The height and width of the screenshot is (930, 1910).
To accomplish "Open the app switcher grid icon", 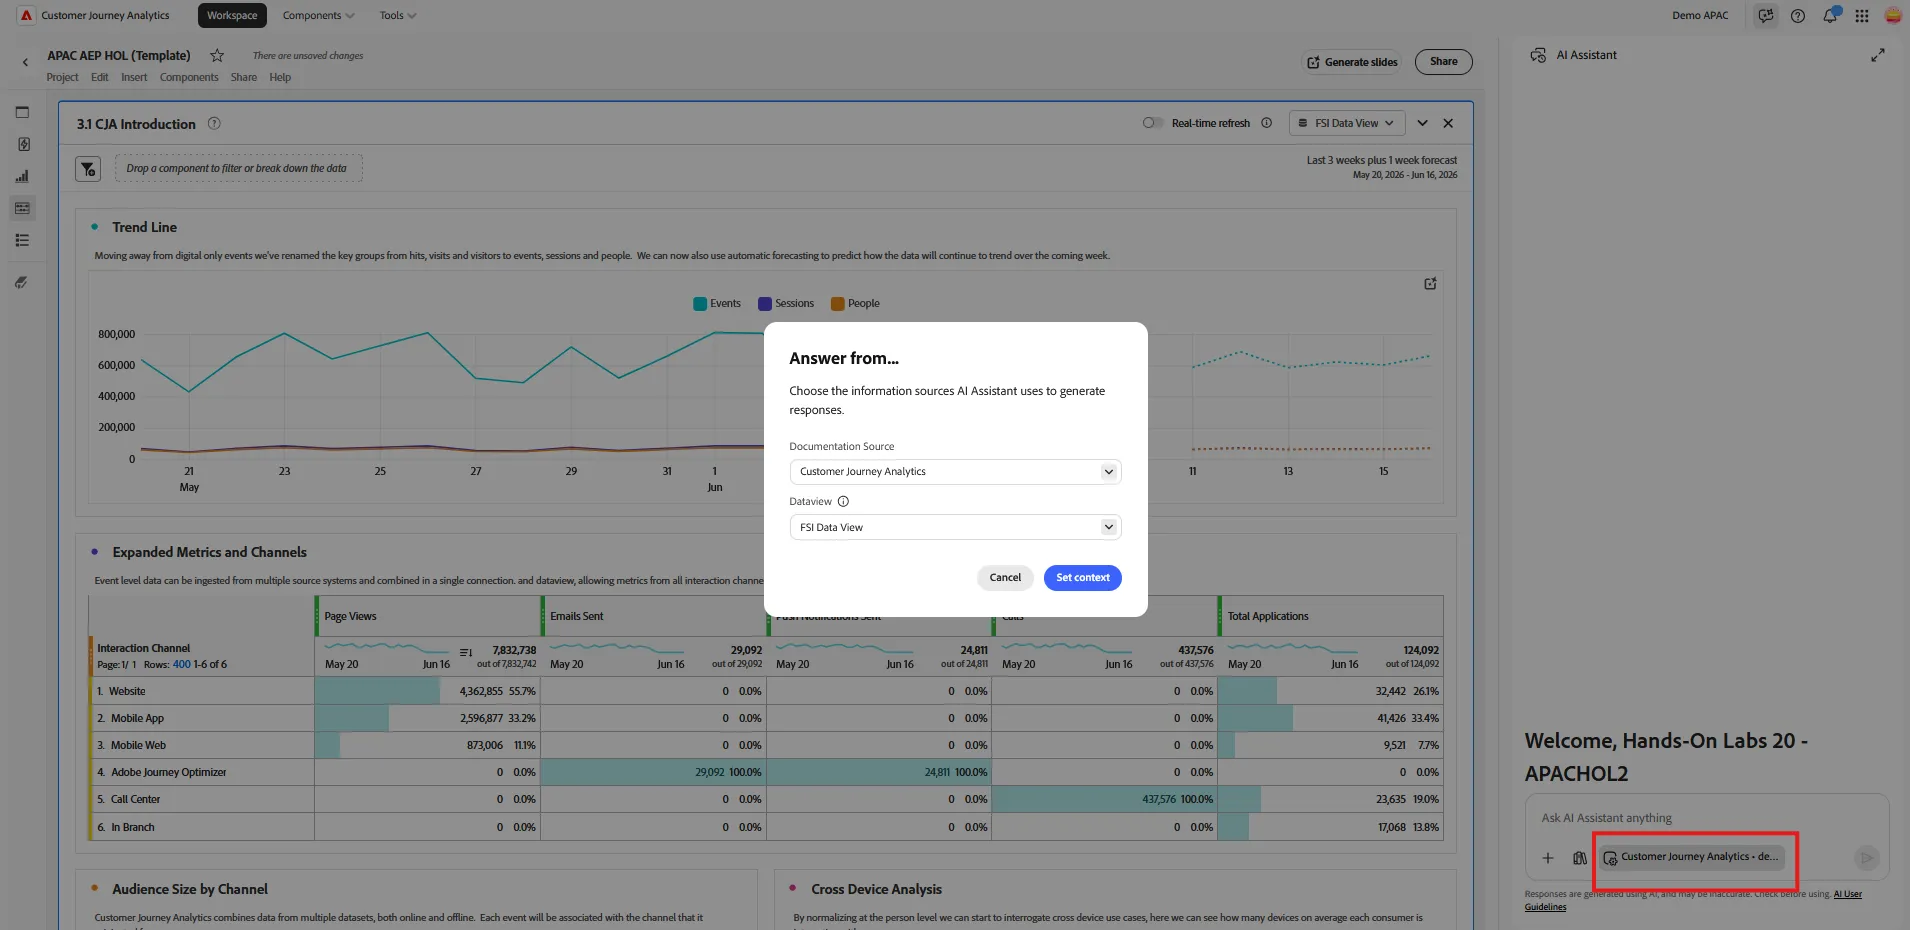I will [x=1862, y=15].
